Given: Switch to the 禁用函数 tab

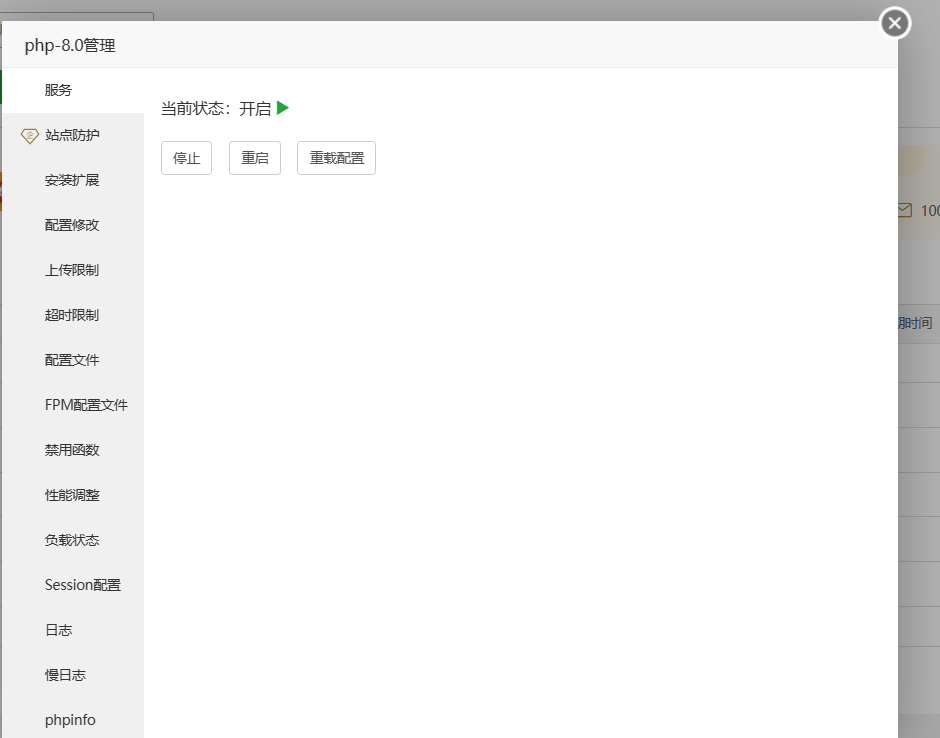Looking at the screenshot, I should click(73, 450).
